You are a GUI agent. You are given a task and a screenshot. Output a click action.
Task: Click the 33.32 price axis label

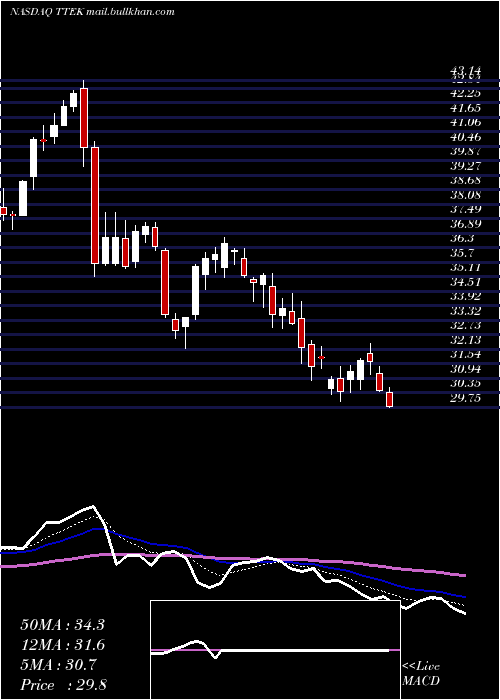tap(464, 311)
